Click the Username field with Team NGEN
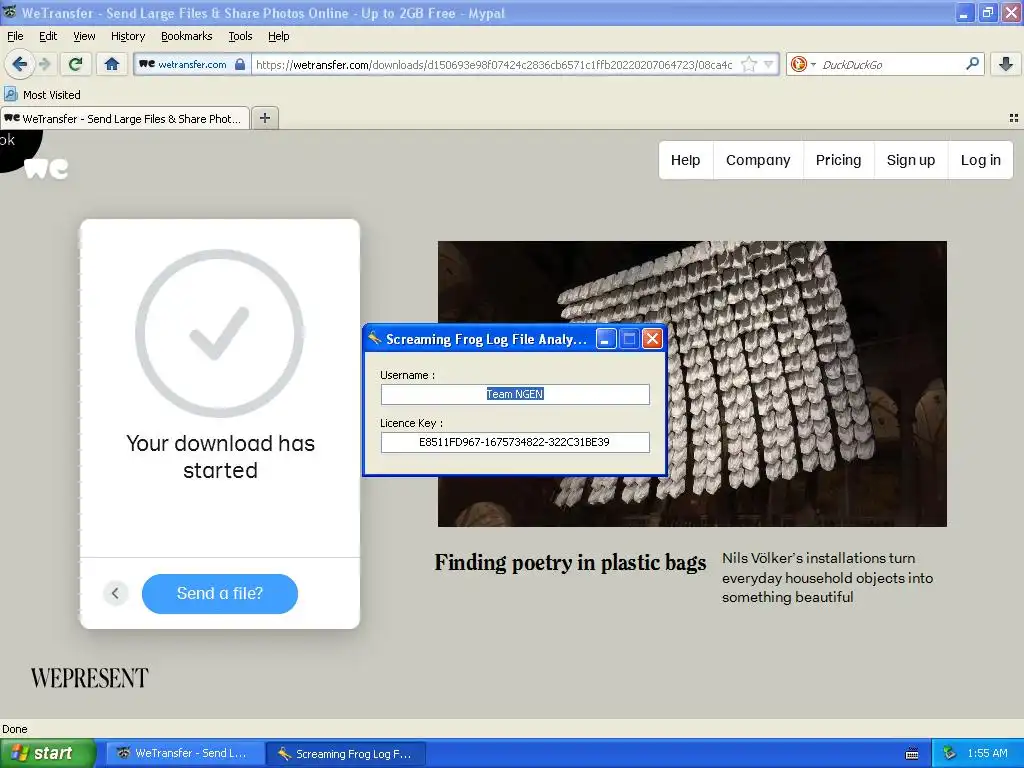 (x=515, y=394)
